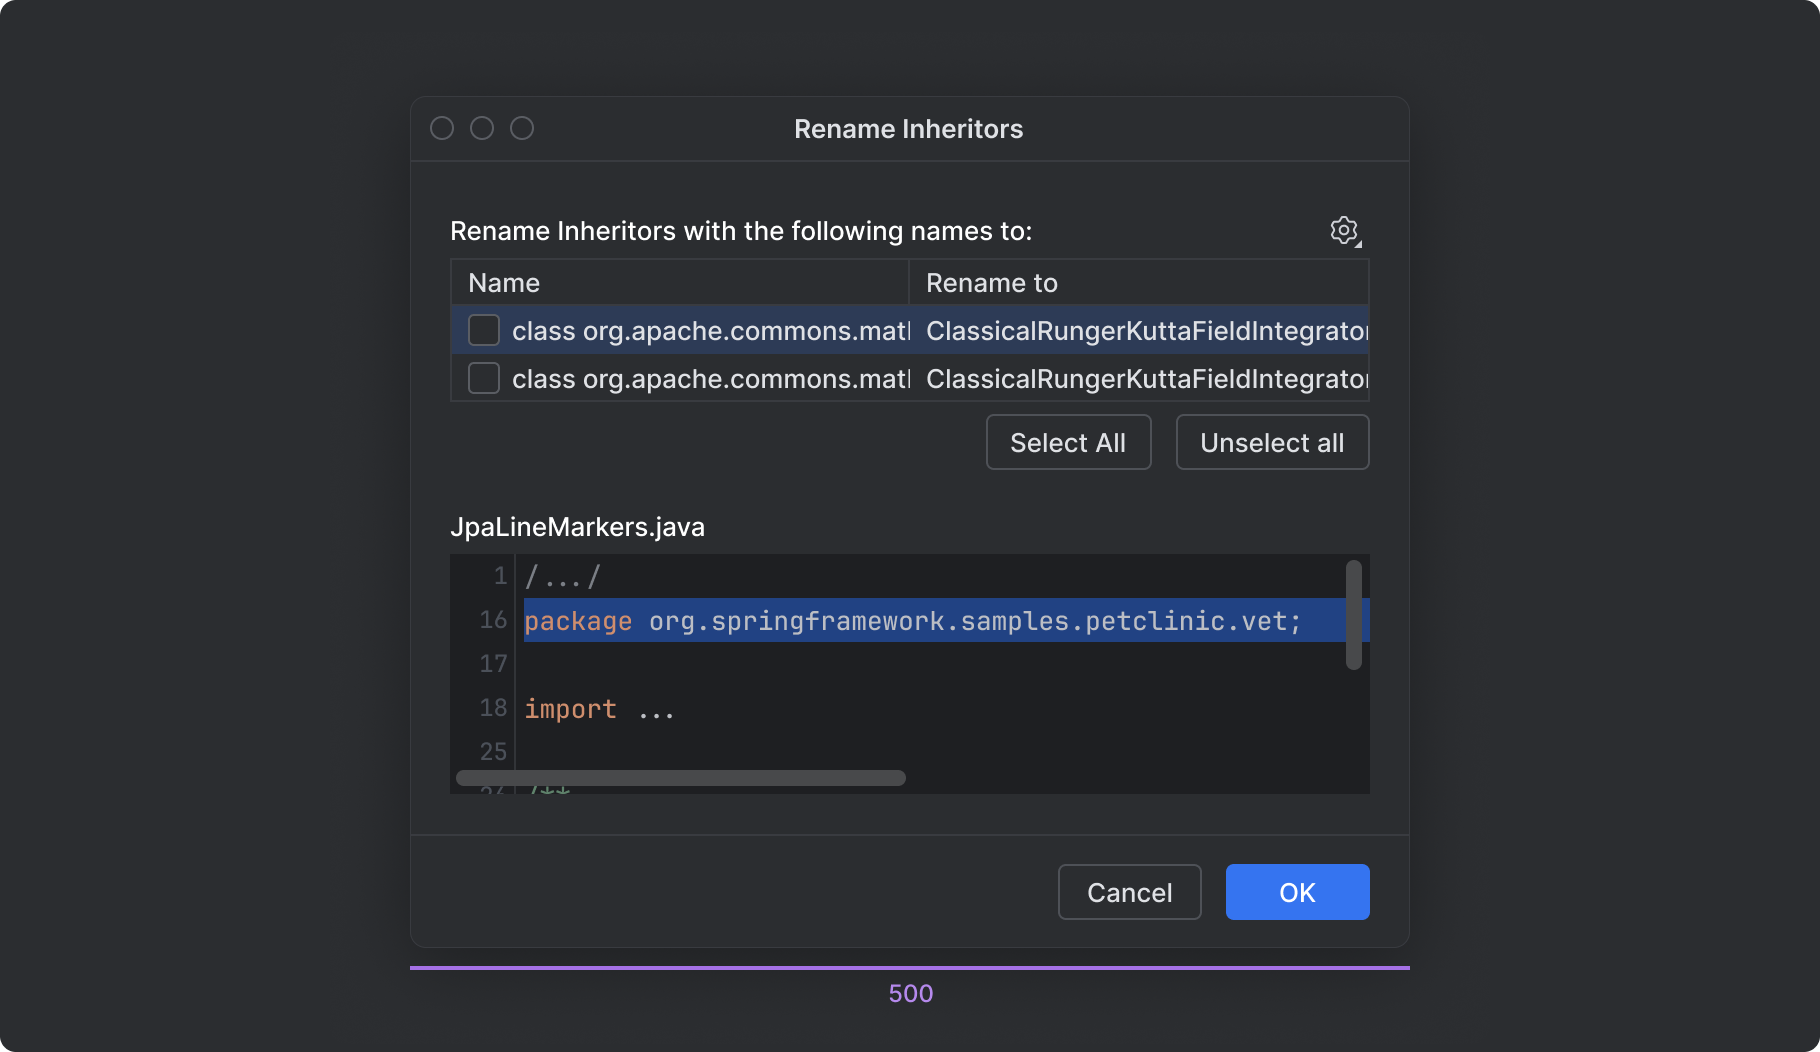Click the leftmost window control circle
The width and height of the screenshot is (1820, 1052).
coord(443,128)
